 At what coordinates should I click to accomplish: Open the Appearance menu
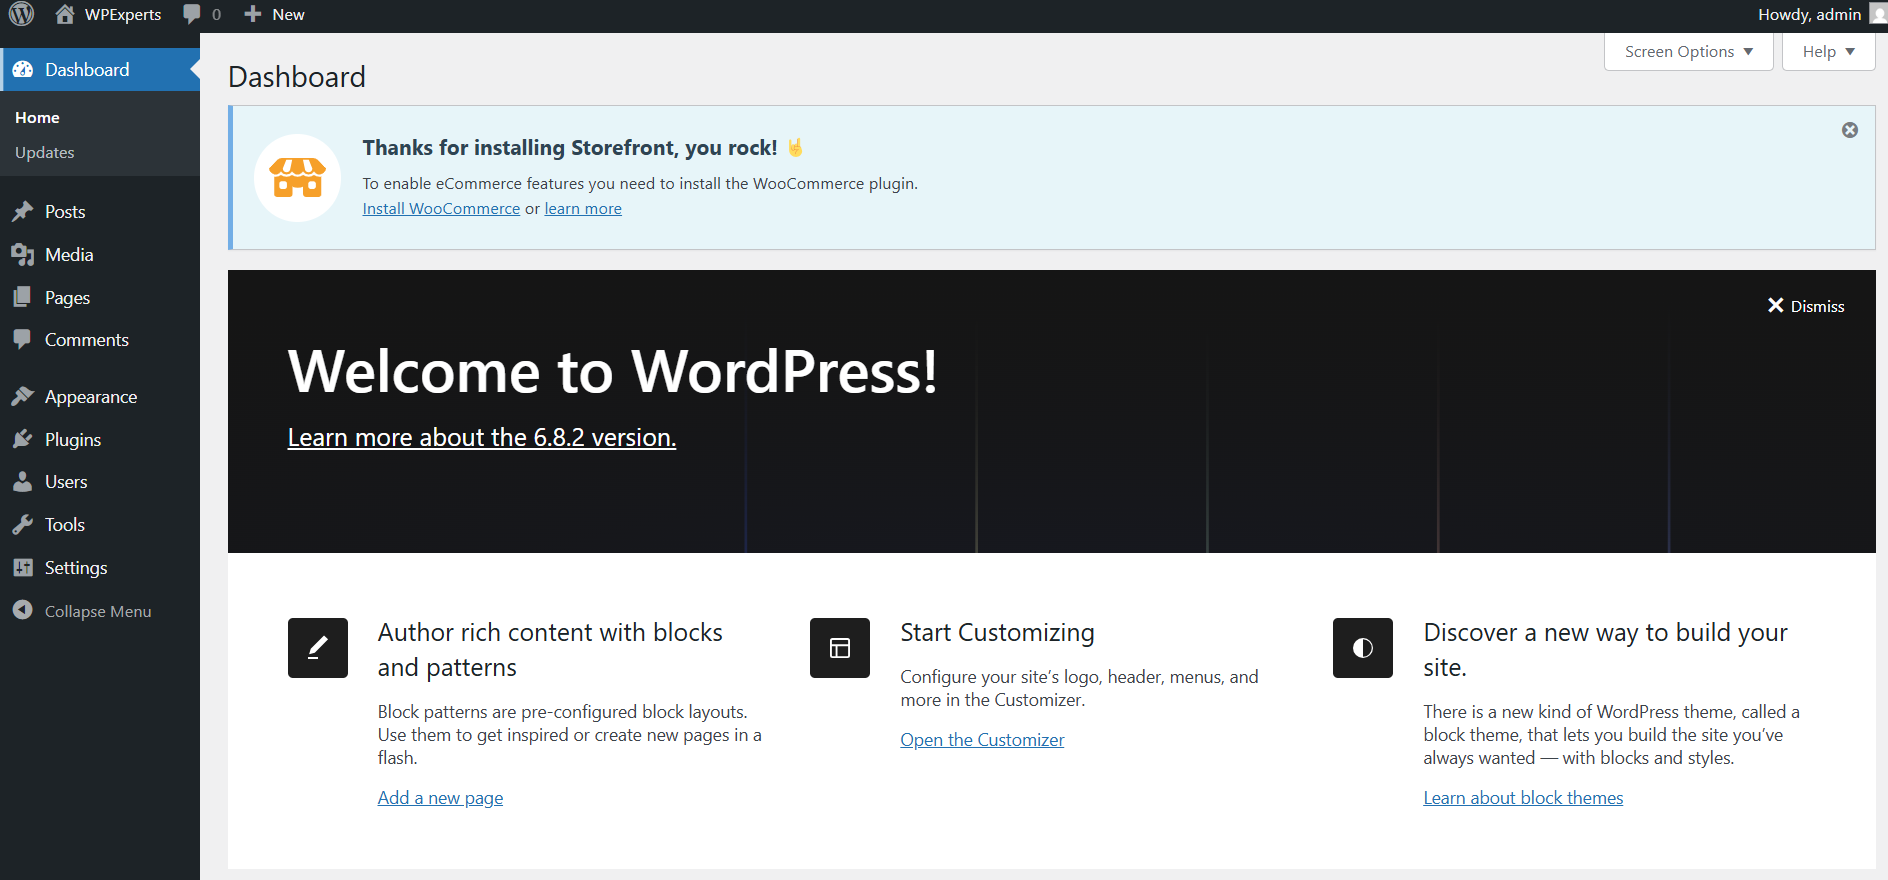(100, 397)
